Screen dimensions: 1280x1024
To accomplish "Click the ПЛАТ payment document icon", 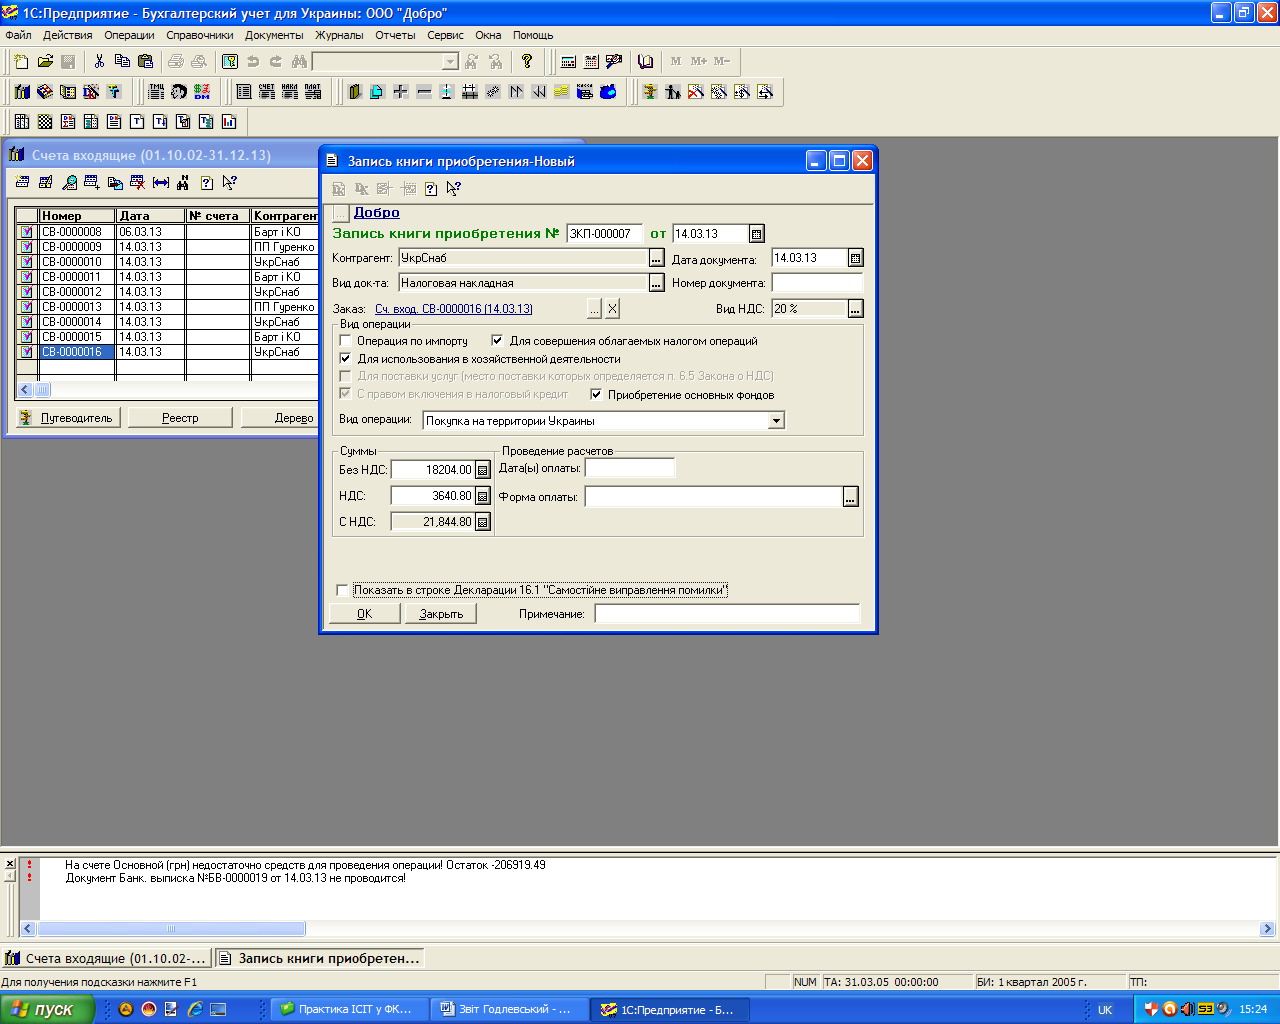I will click(313, 92).
